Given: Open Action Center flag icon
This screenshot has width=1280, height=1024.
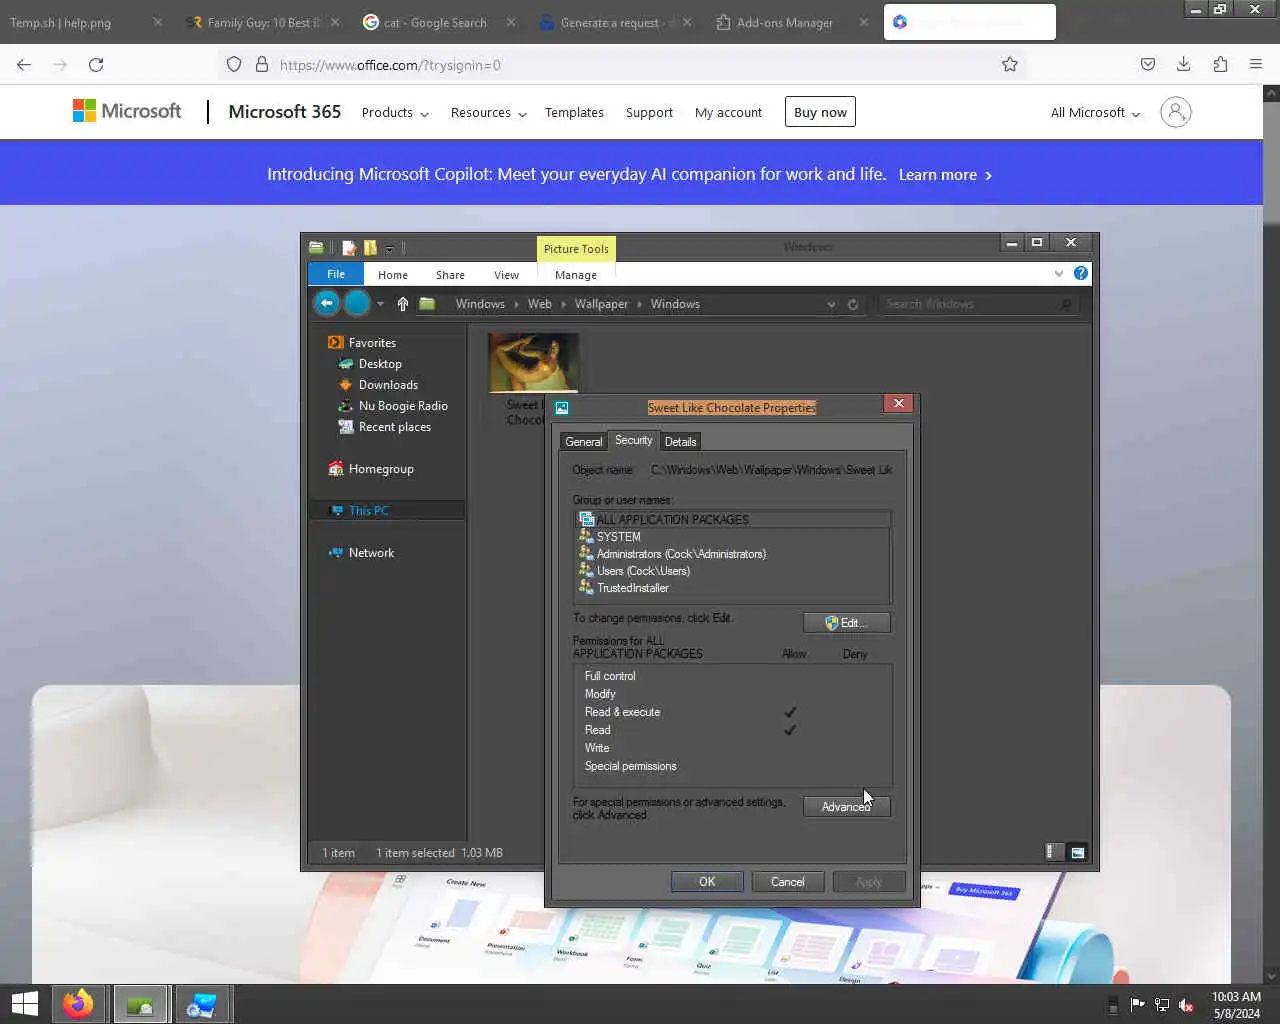Looking at the screenshot, I should click(1138, 1005).
